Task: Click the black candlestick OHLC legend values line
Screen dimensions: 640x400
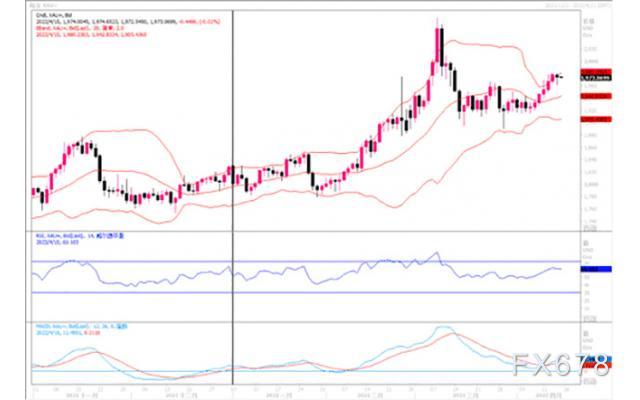Action: point(128,22)
